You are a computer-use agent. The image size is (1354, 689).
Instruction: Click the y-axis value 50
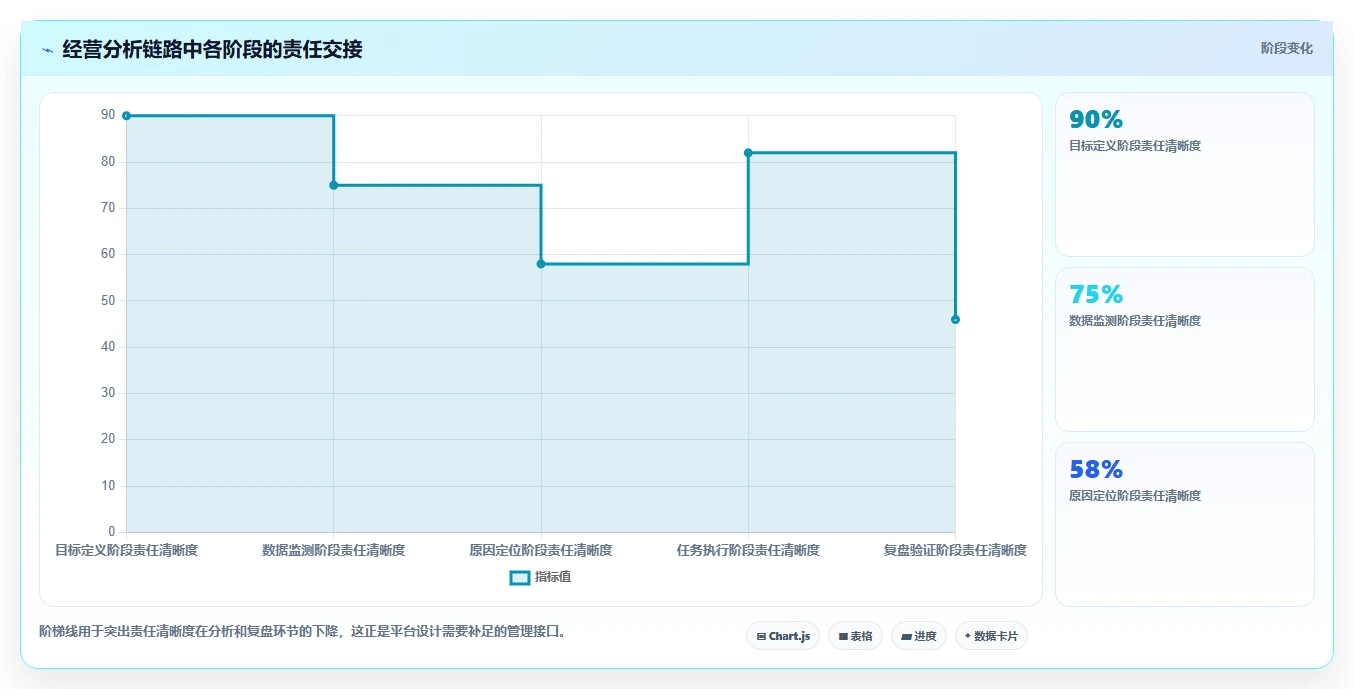click(x=108, y=300)
